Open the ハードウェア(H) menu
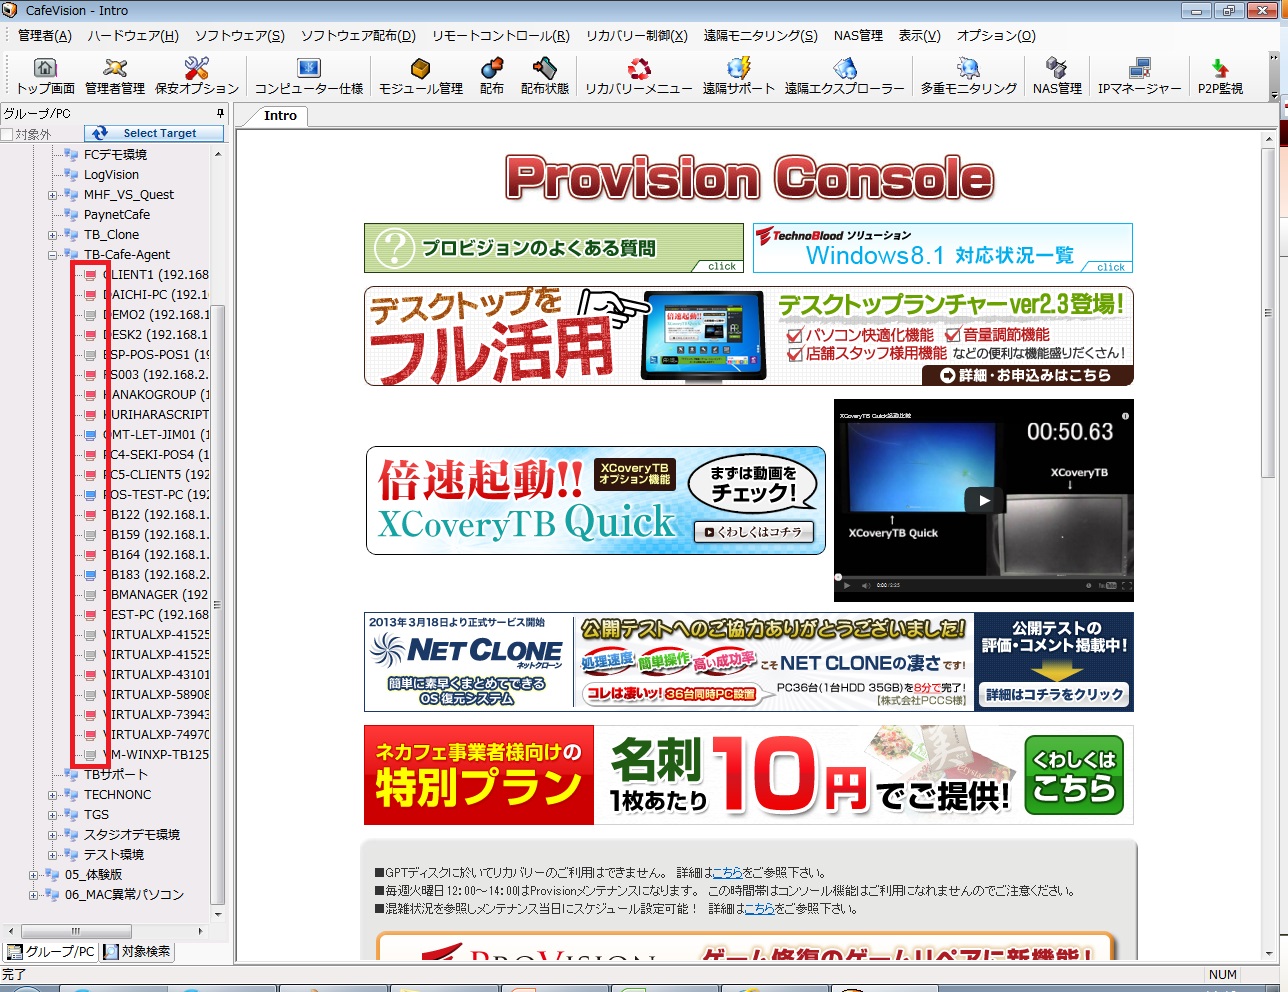 pyautogui.click(x=133, y=35)
